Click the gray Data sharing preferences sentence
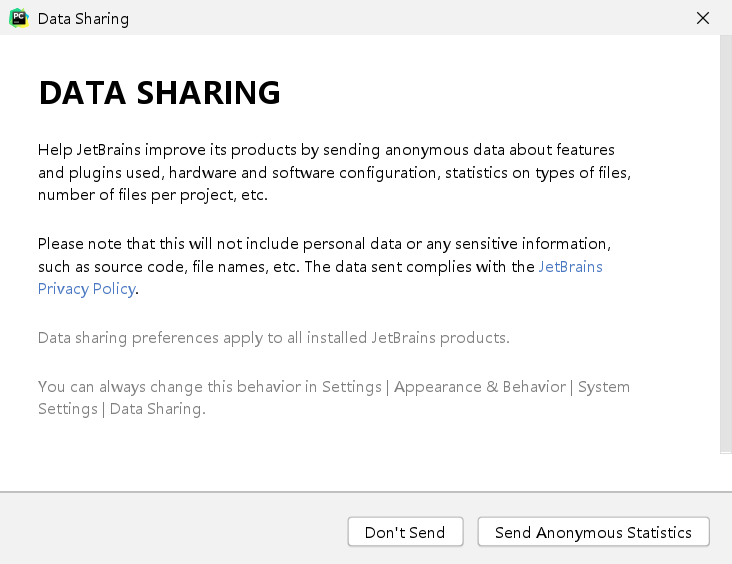Image resolution: width=732 pixels, height=564 pixels. point(273,338)
